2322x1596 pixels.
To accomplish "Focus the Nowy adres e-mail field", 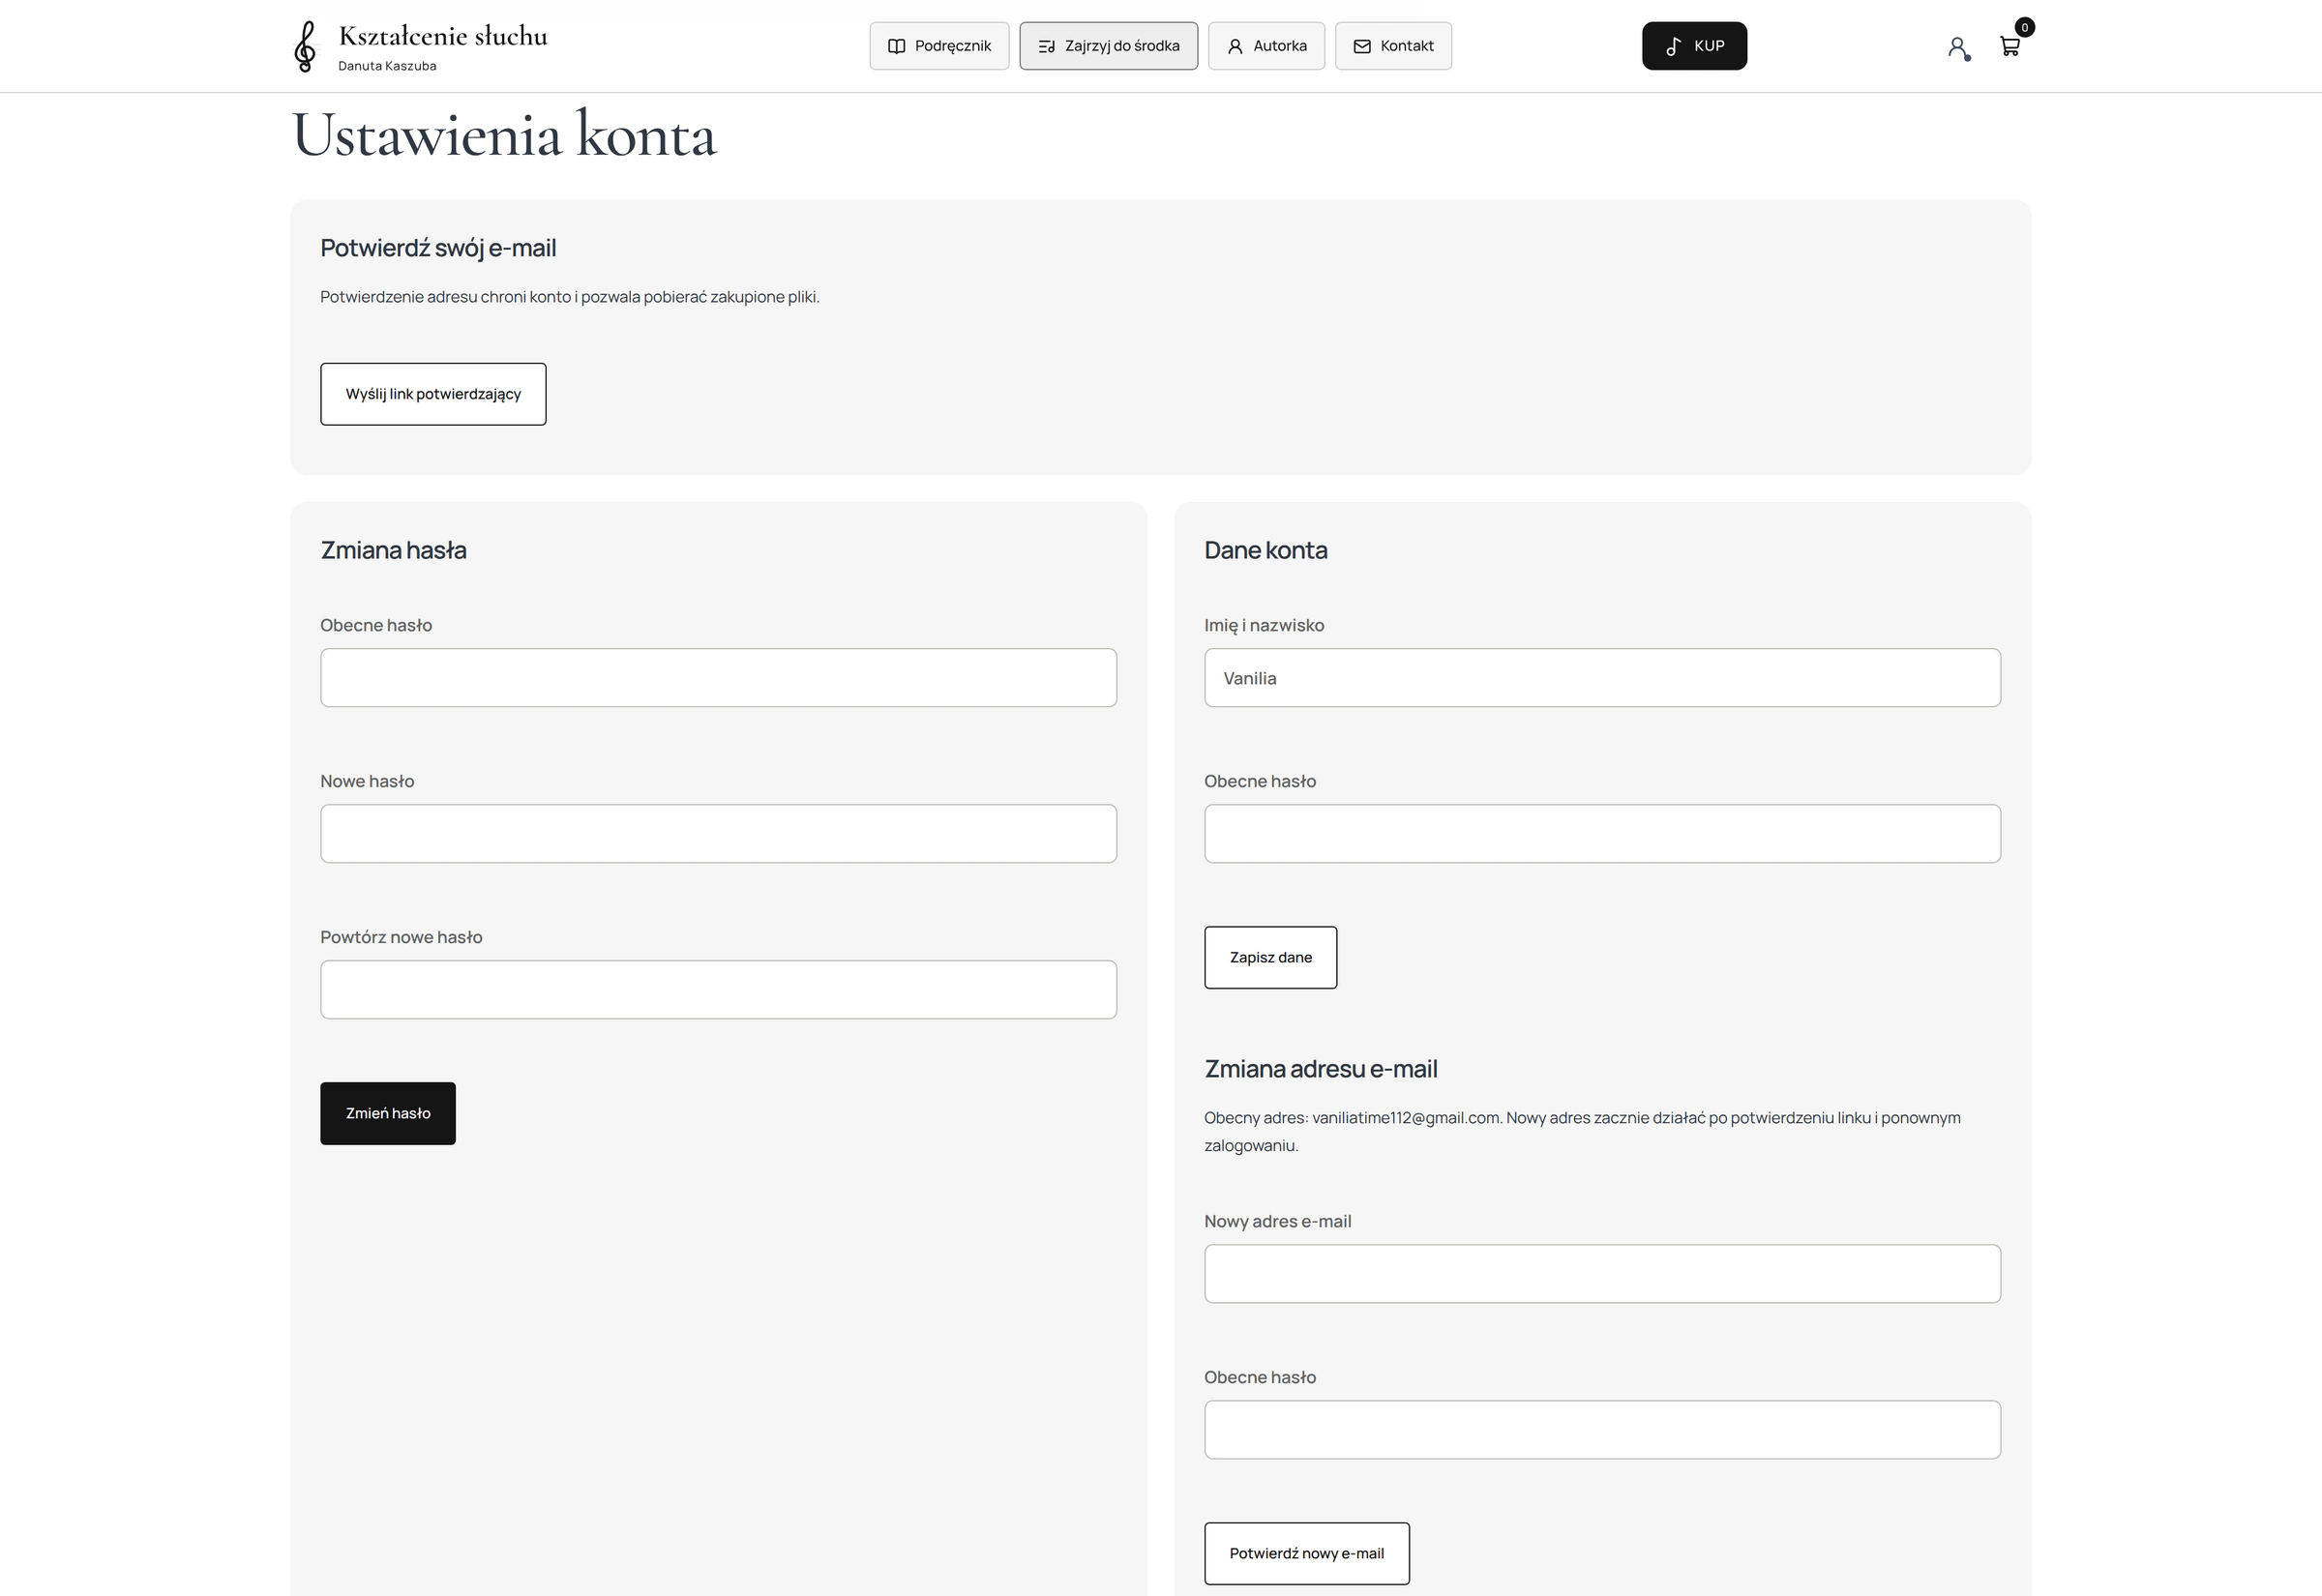I will pyautogui.click(x=1602, y=1274).
